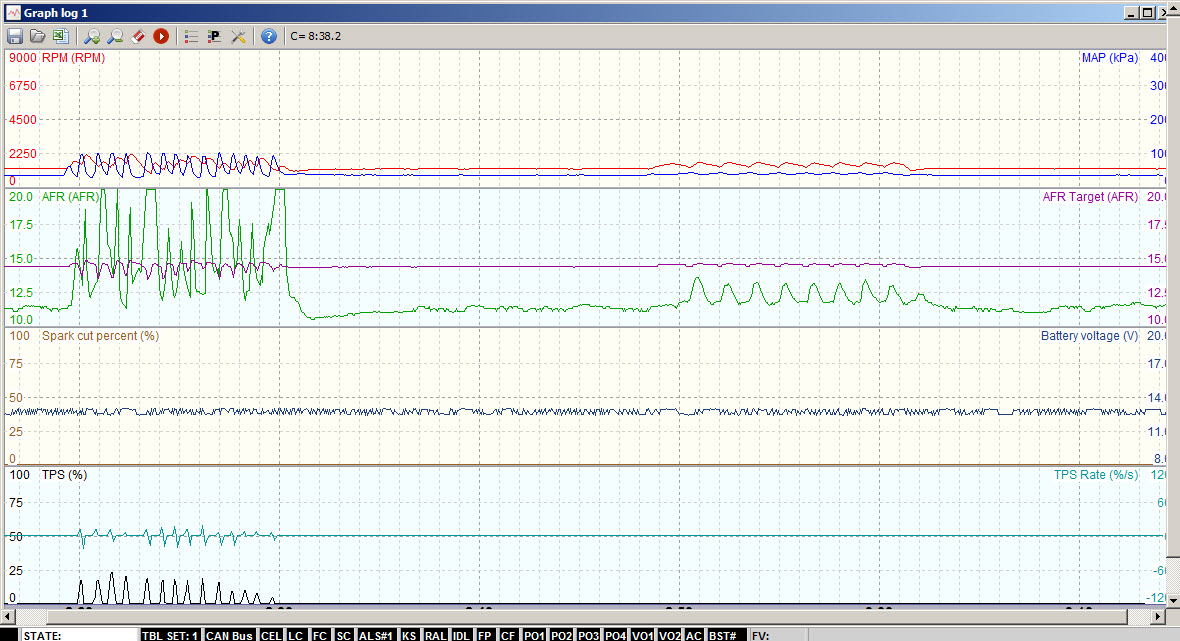Open a log file with folder icon
1180x641 pixels.
point(37,36)
